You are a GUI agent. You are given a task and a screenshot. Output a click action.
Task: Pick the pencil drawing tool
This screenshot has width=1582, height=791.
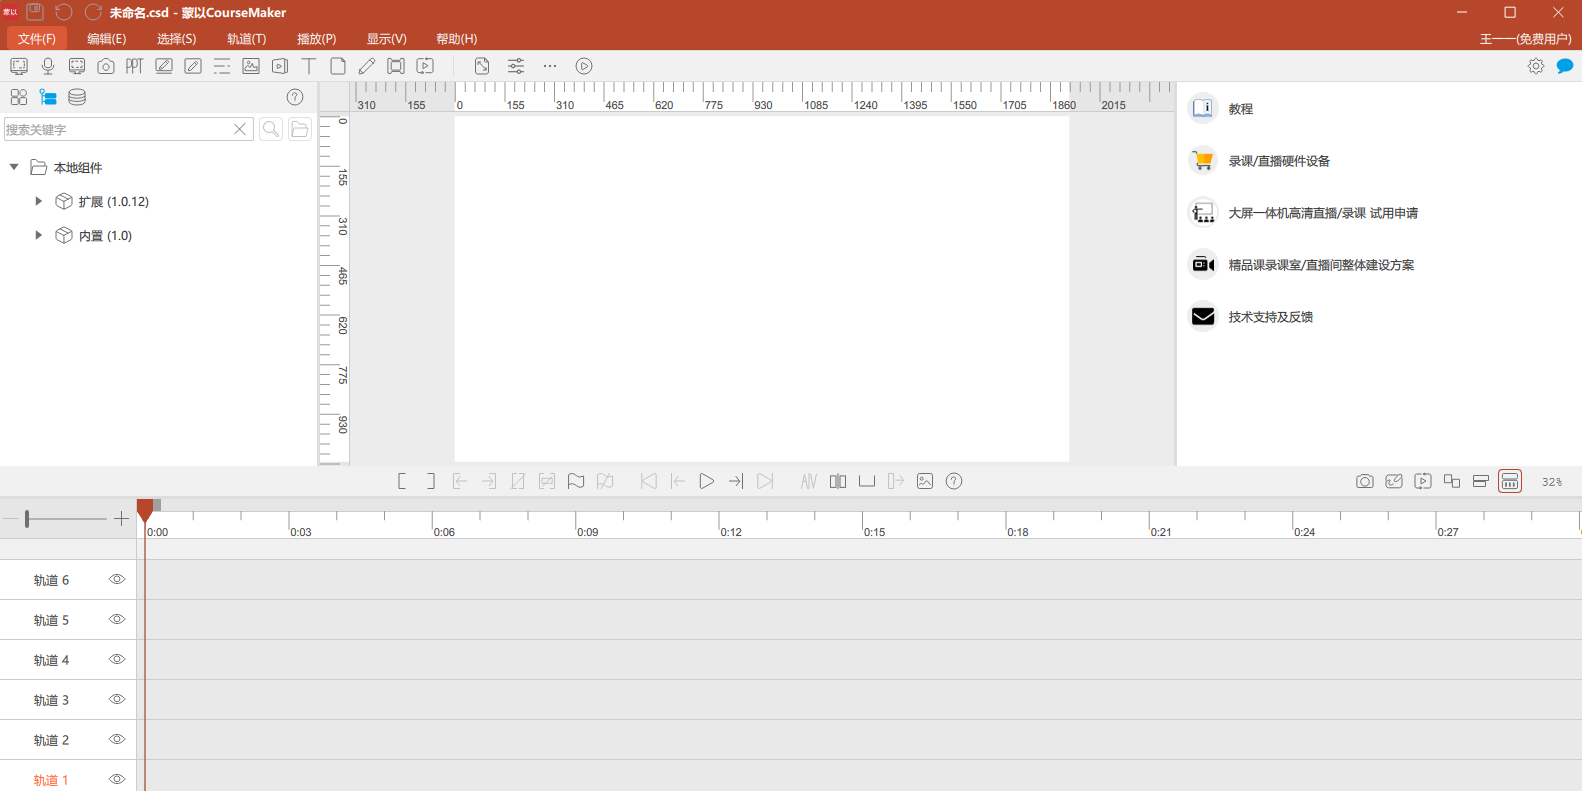coord(367,66)
